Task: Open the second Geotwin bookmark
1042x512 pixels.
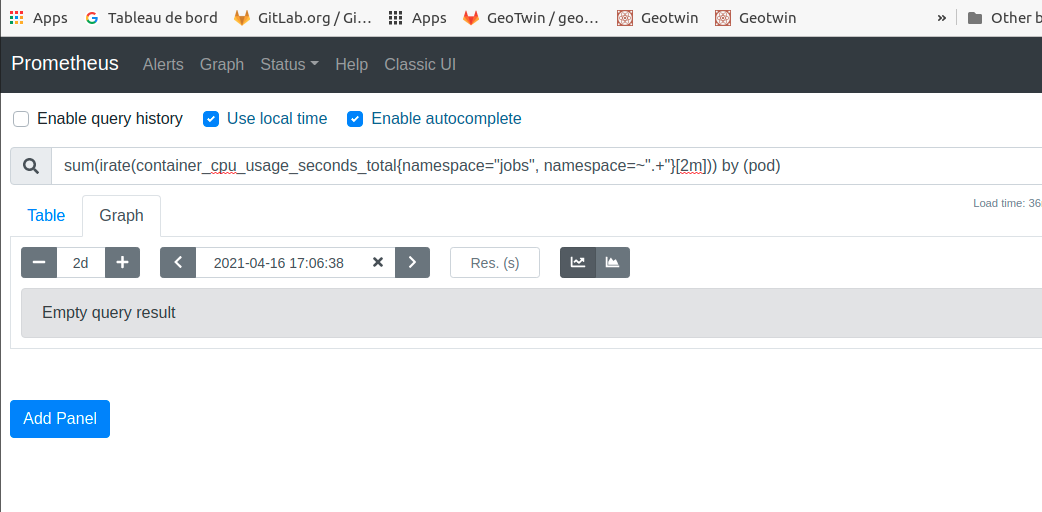Action: coord(756,18)
